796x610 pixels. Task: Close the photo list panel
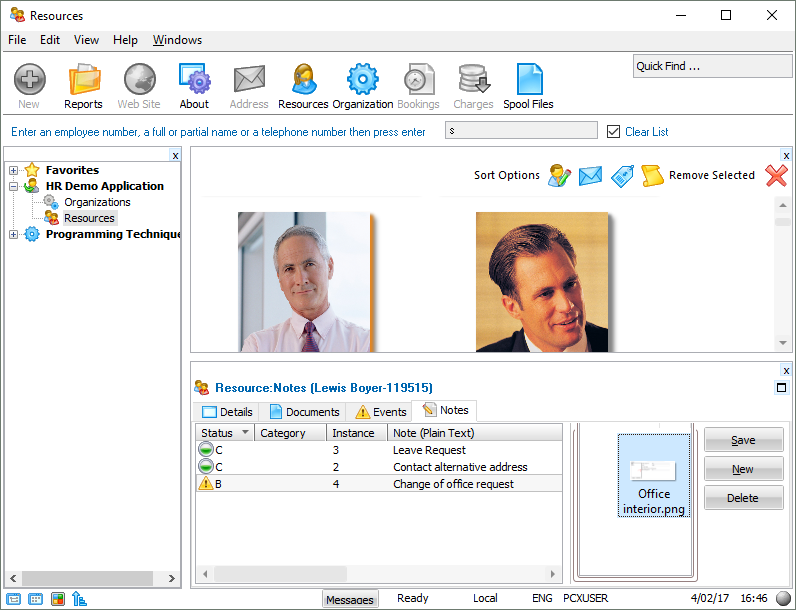point(786,156)
